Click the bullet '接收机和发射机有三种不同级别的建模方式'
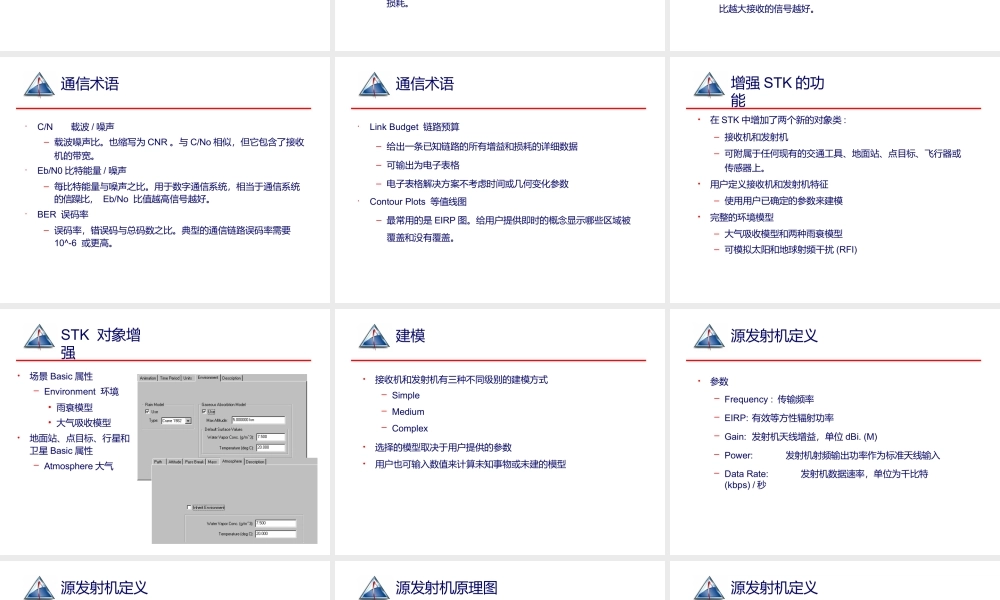The width and height of the screenshot is (1000, 600). click(x=461, y=379)
